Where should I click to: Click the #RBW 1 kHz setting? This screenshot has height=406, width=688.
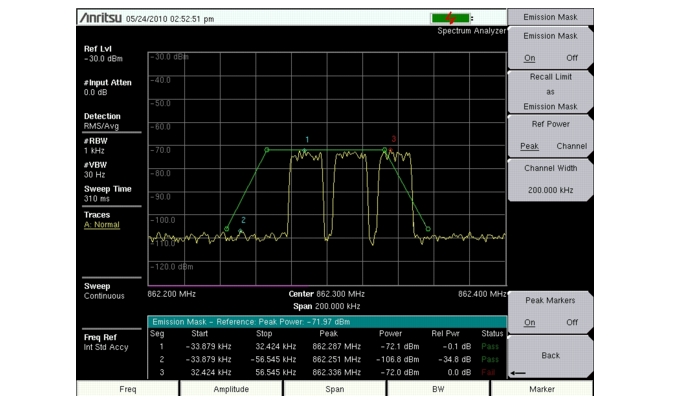click(96, 146)
